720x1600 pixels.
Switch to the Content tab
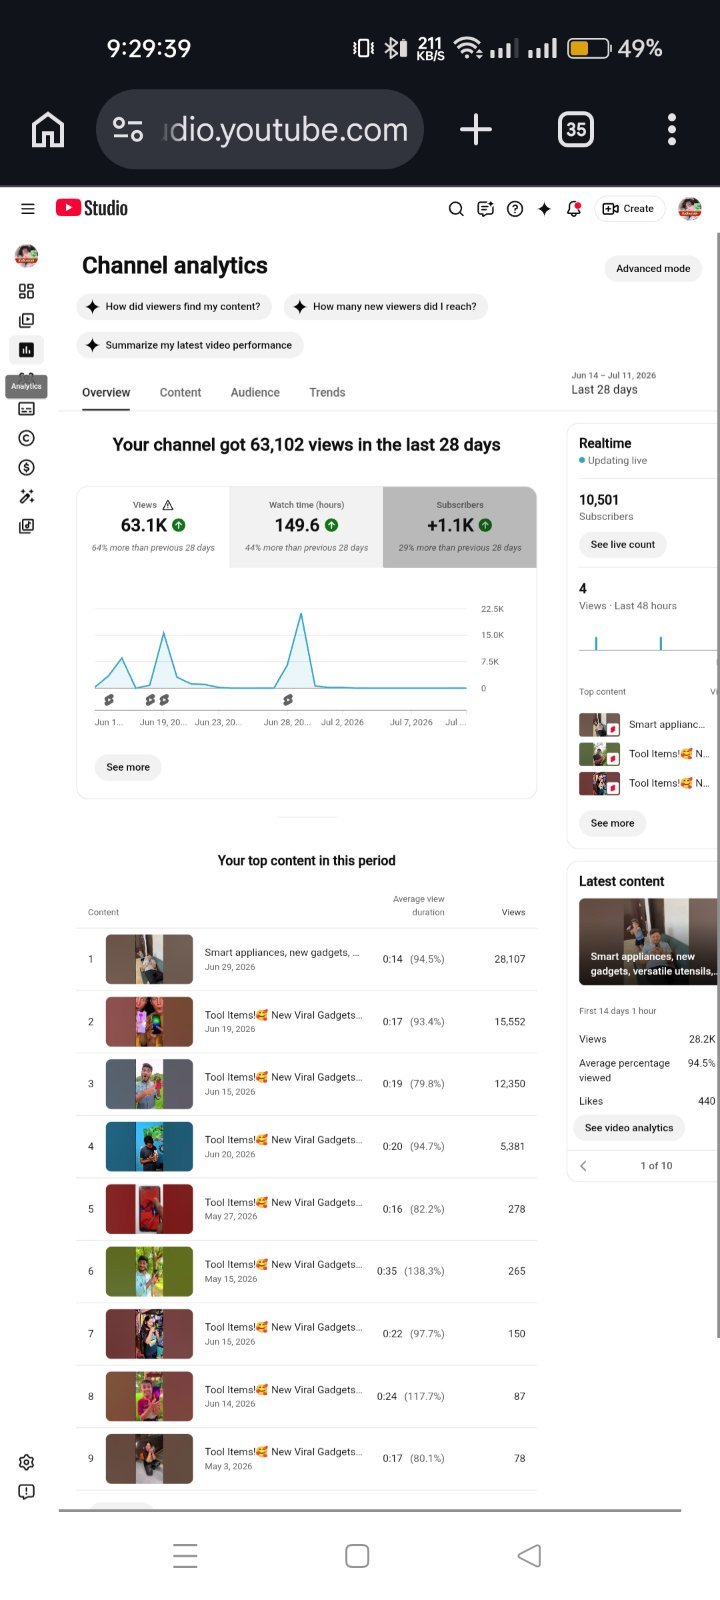click(x=180, y=393)
